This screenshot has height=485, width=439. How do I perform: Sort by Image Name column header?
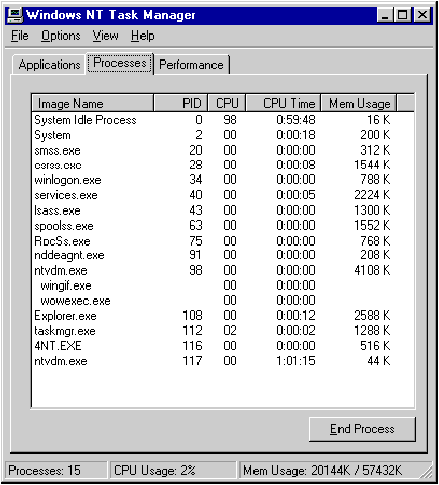[93, 103]
